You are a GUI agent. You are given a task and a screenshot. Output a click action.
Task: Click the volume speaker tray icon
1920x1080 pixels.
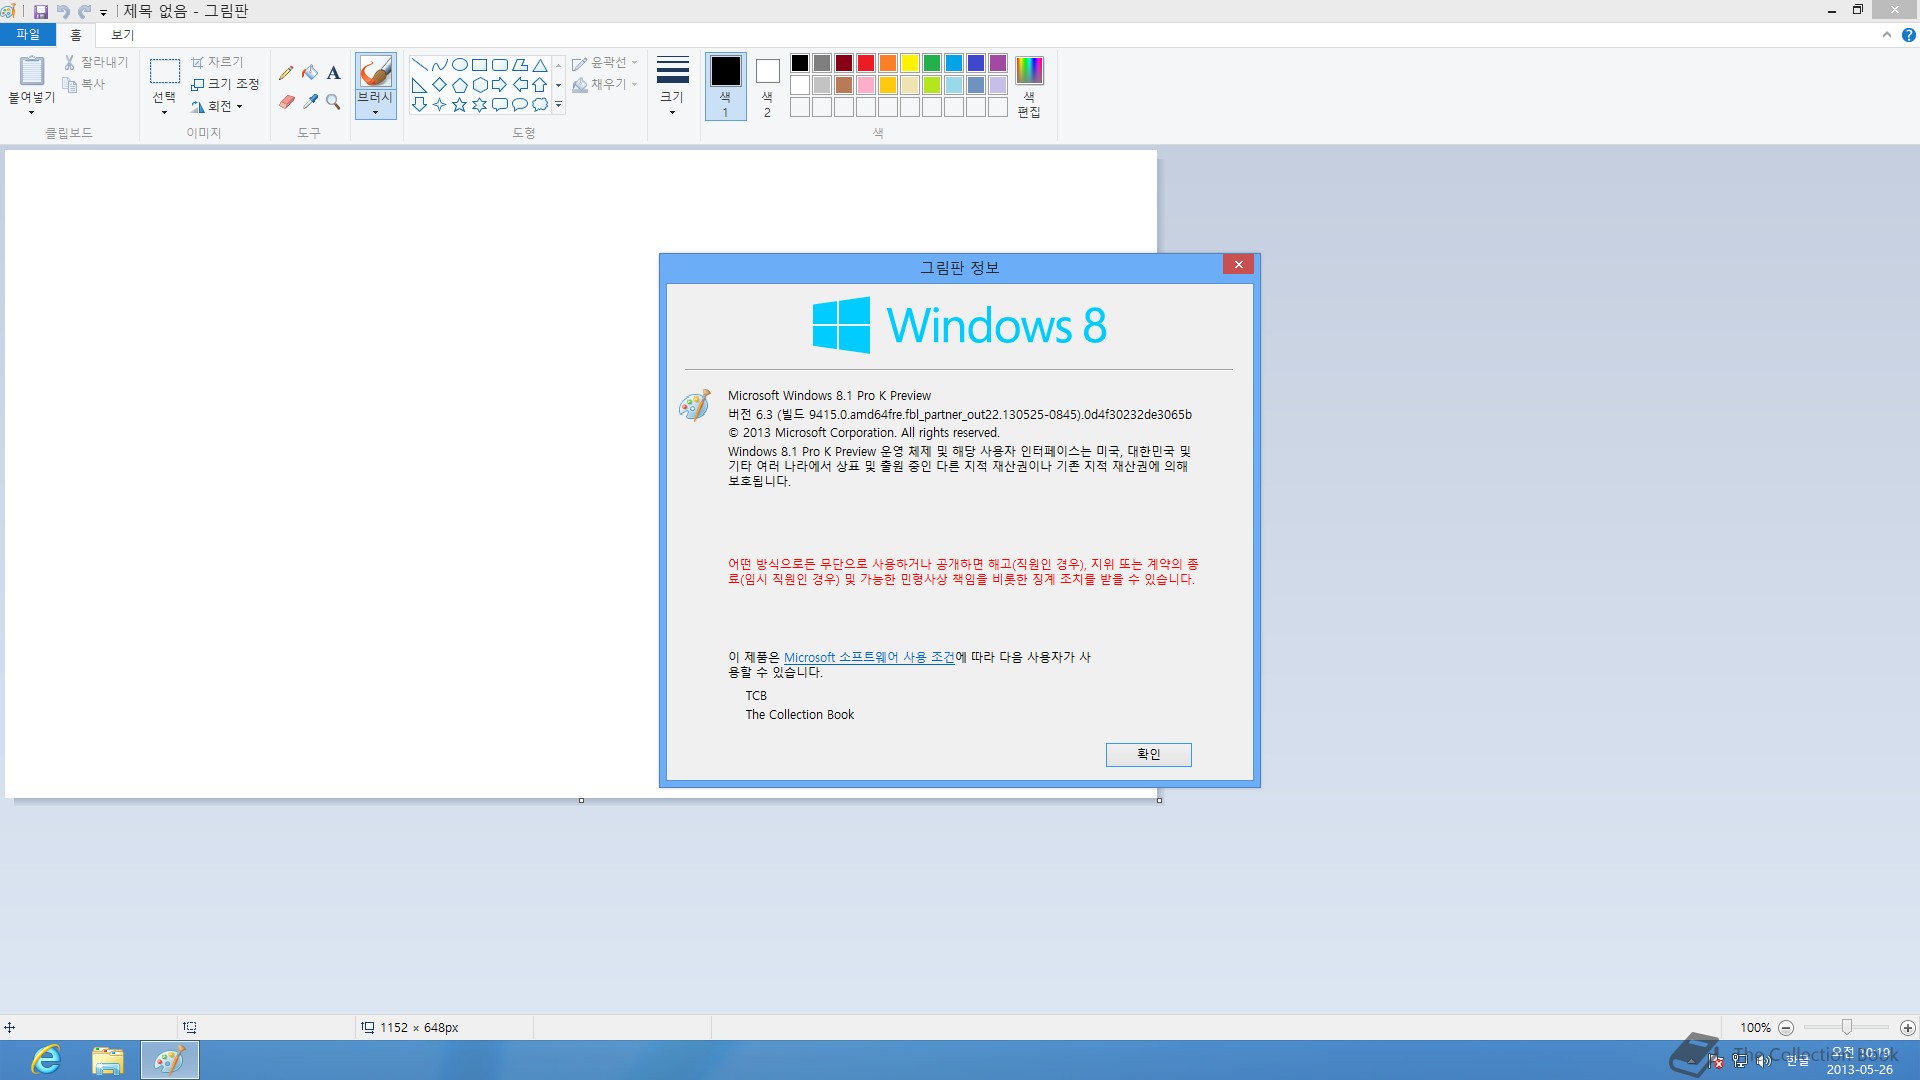coord(1763,1061)
